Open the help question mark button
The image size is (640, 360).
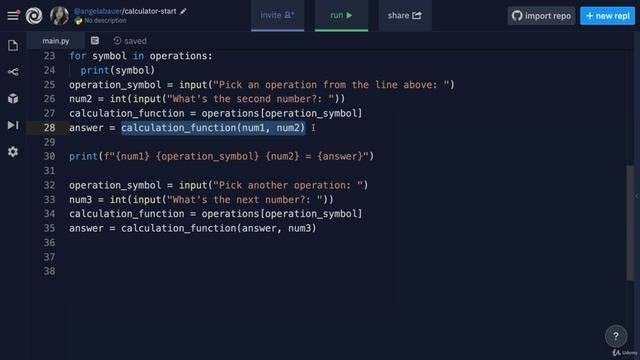tap(616, 336)
